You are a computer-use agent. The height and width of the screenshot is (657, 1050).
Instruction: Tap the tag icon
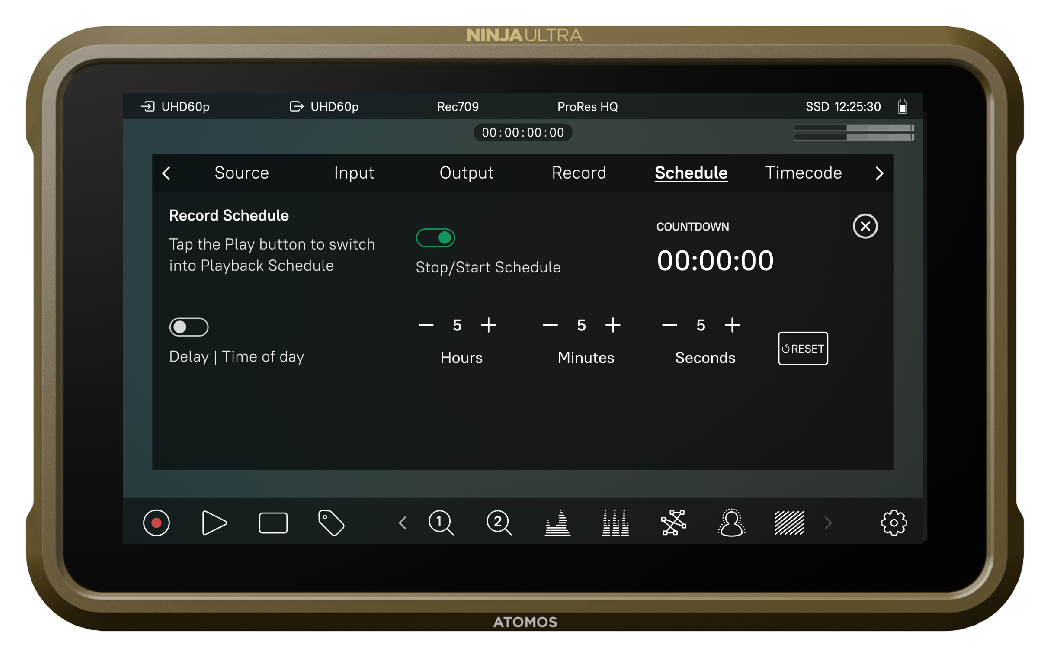point(331,523)
